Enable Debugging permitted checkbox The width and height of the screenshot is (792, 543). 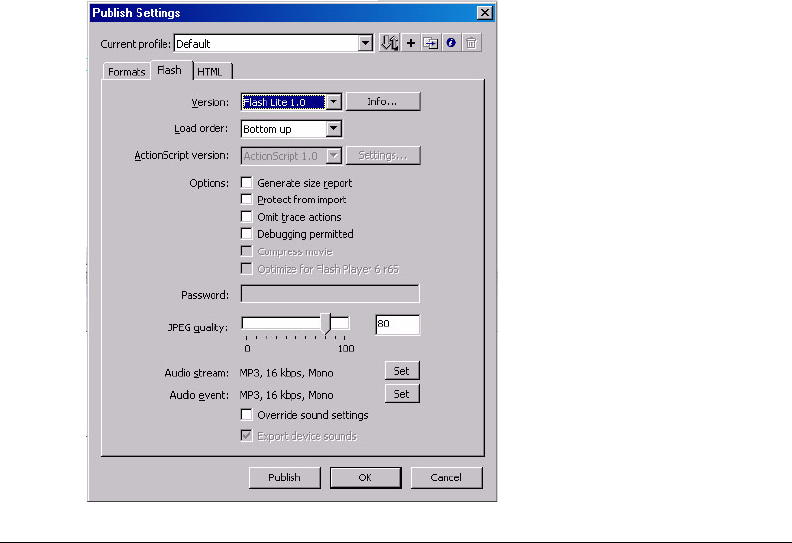click(x=246, y=234)
